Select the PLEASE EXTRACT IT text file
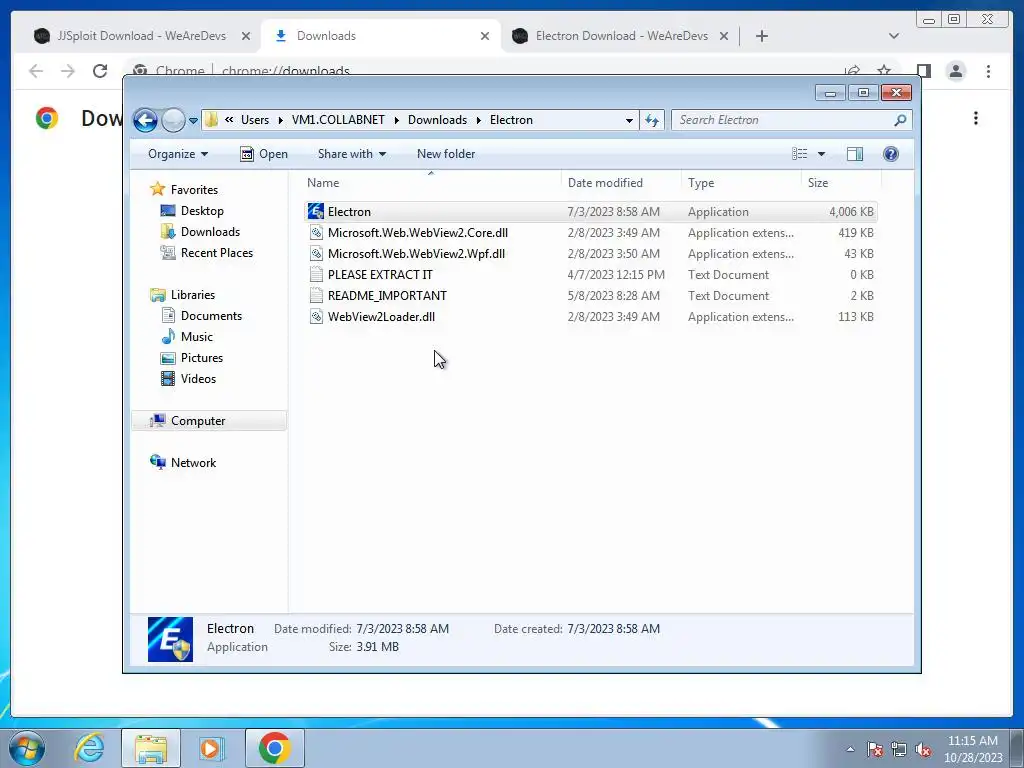This screenshot has height=768, width=1024. 590,274
